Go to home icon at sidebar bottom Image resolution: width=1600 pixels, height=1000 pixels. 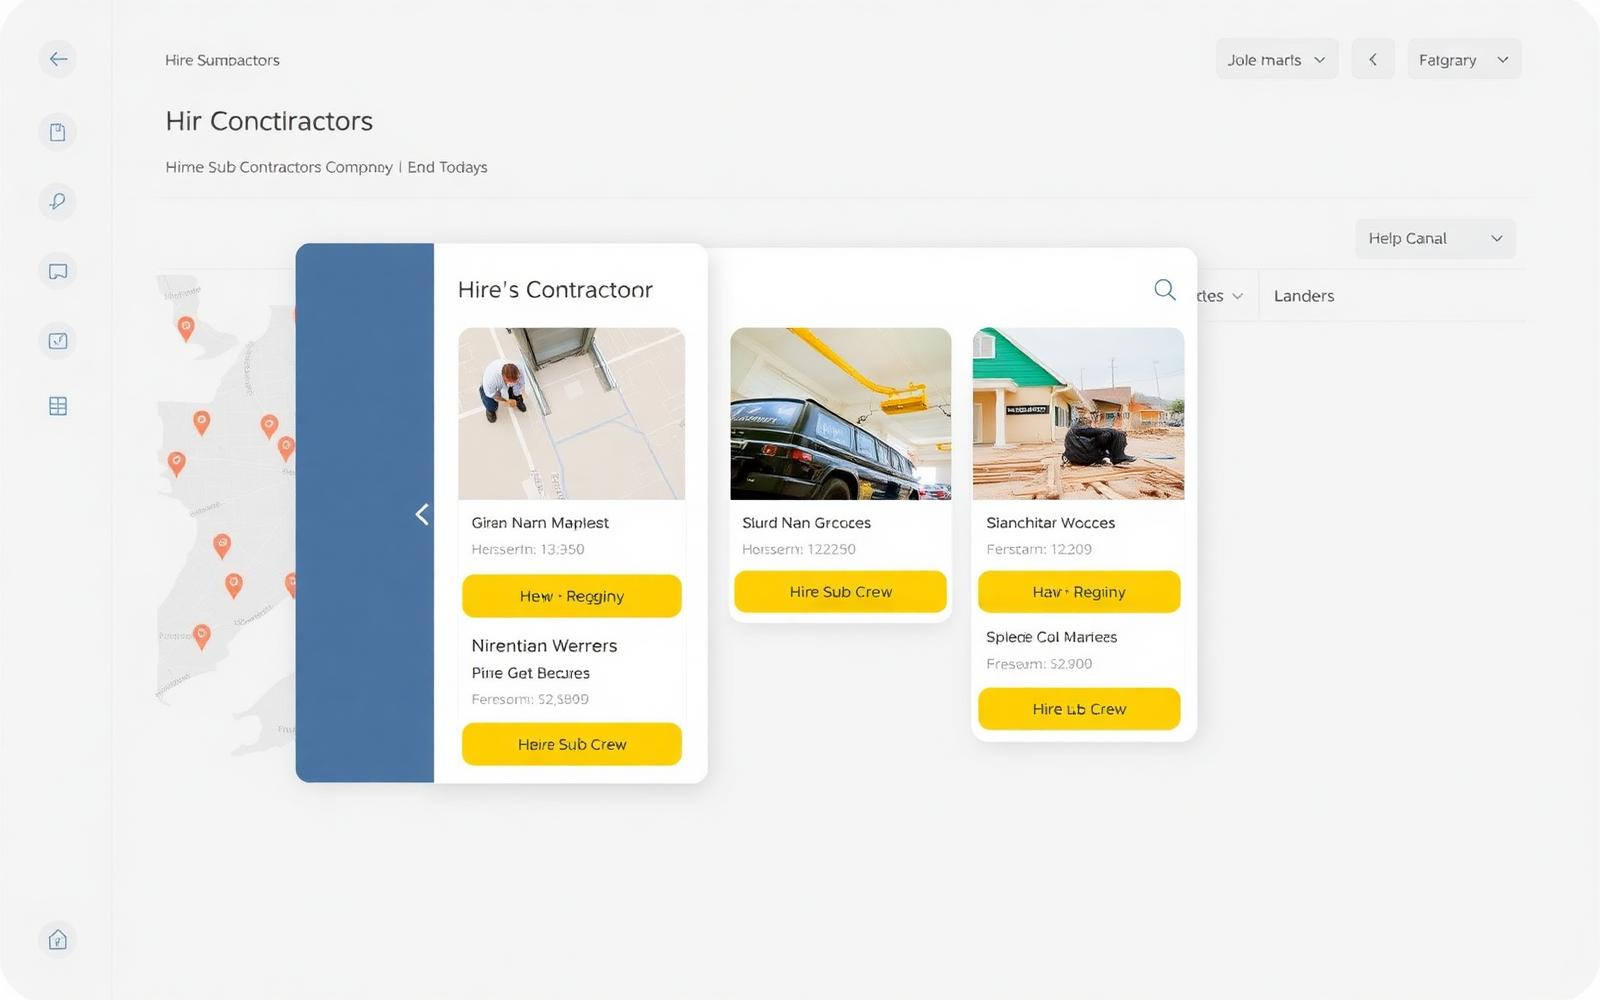(x=58, y=940)
